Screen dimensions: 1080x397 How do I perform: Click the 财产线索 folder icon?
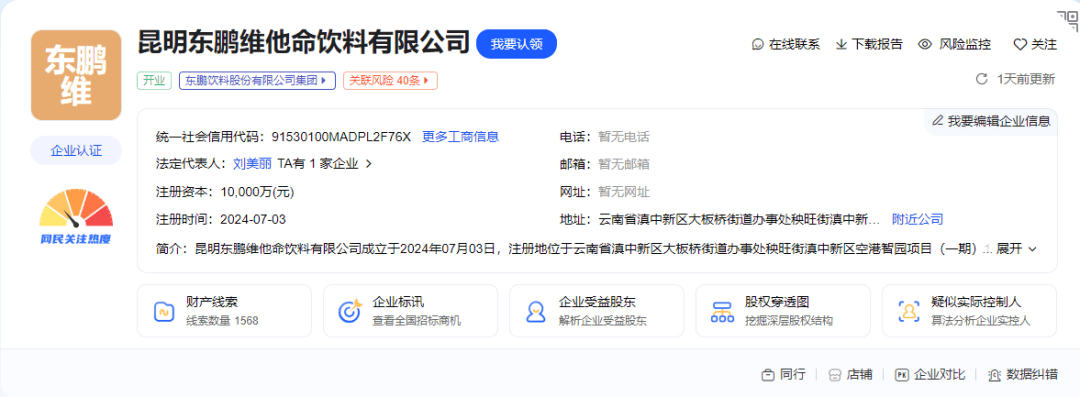(x=163, y=312)
